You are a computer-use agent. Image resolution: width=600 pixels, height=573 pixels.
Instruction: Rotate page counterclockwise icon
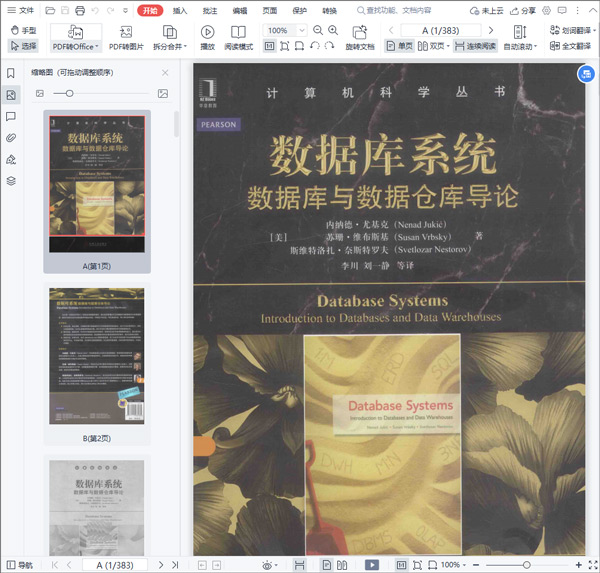(315, 46)
